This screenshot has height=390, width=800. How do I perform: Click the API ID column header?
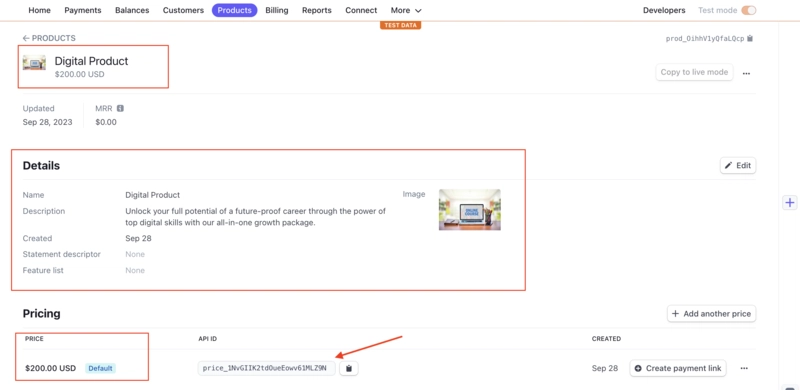click(208, 338)
